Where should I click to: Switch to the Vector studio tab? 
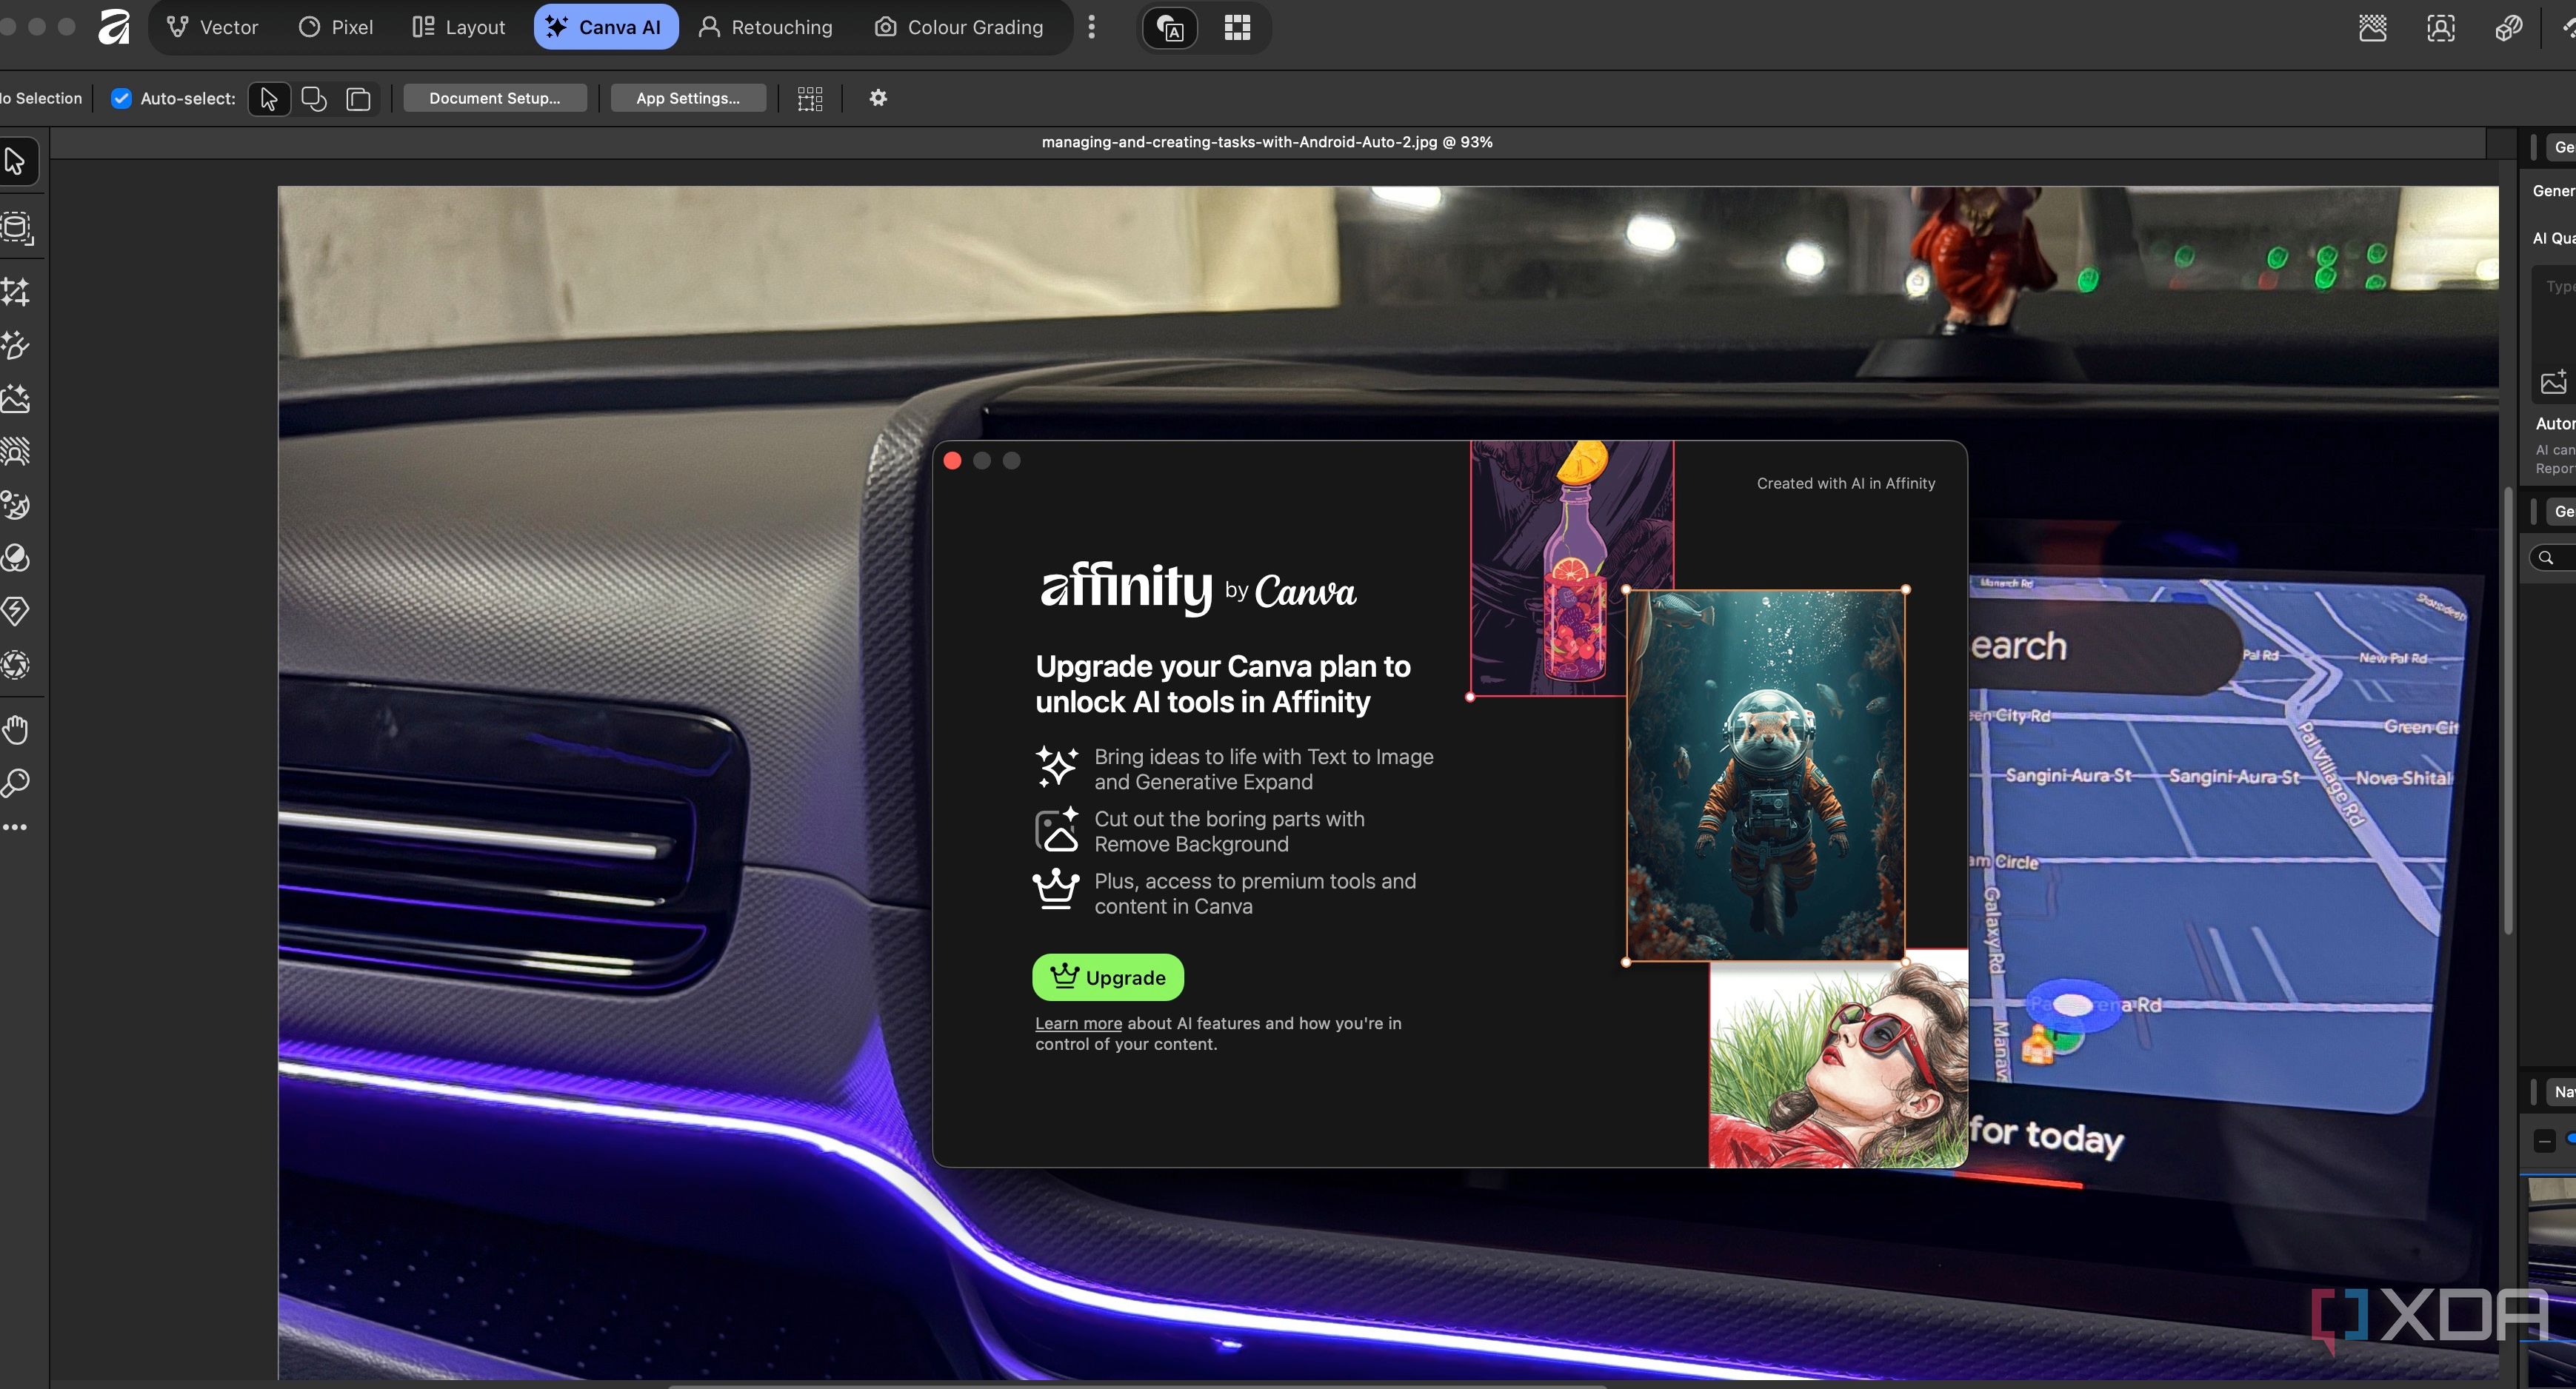point(212,27)
